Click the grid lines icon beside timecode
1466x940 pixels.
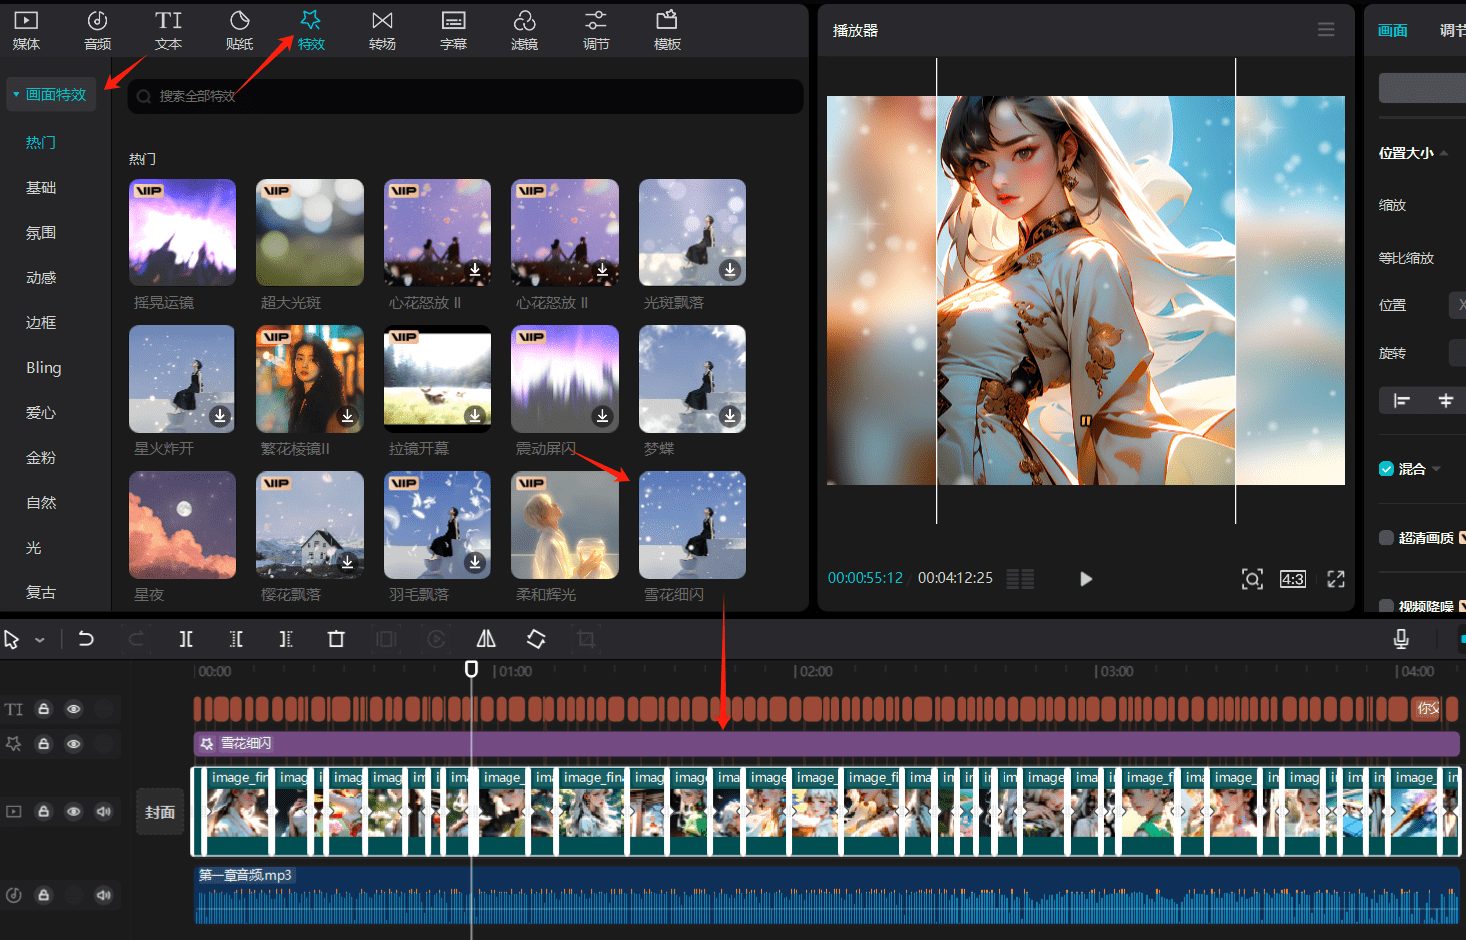[x=1020, y=578]
